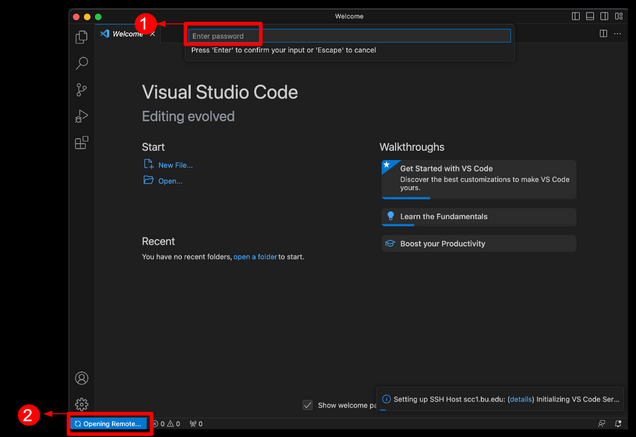This screenshot has height=437, width=636.
Task: Click the Walkthroughs heading
Action: [x=412, y=147]
